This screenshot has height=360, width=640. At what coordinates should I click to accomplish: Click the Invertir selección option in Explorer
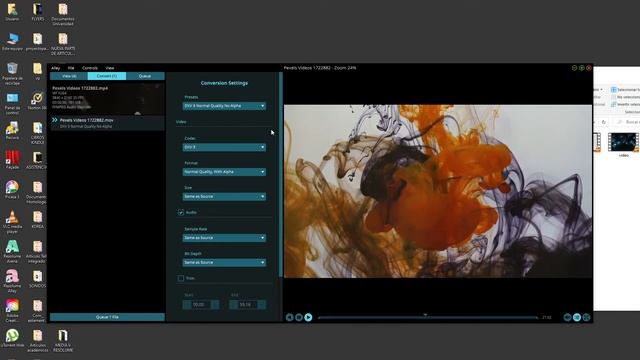626,104
